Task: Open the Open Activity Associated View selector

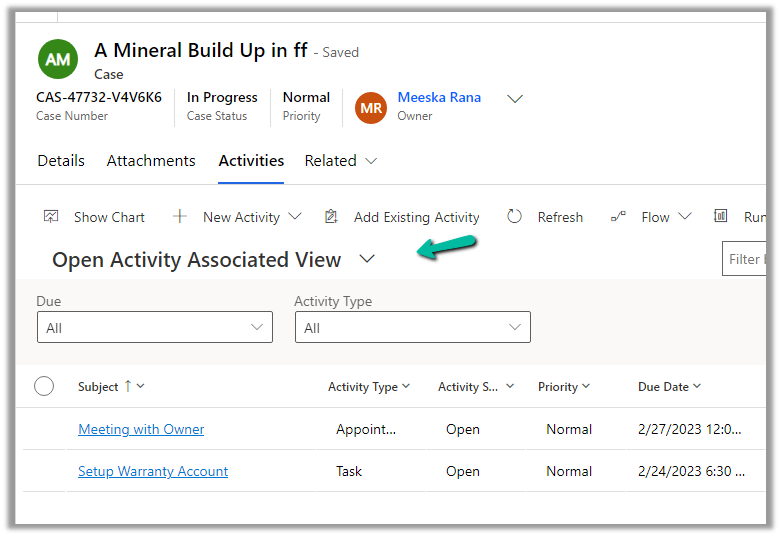Action: click(x=366, y=260)
